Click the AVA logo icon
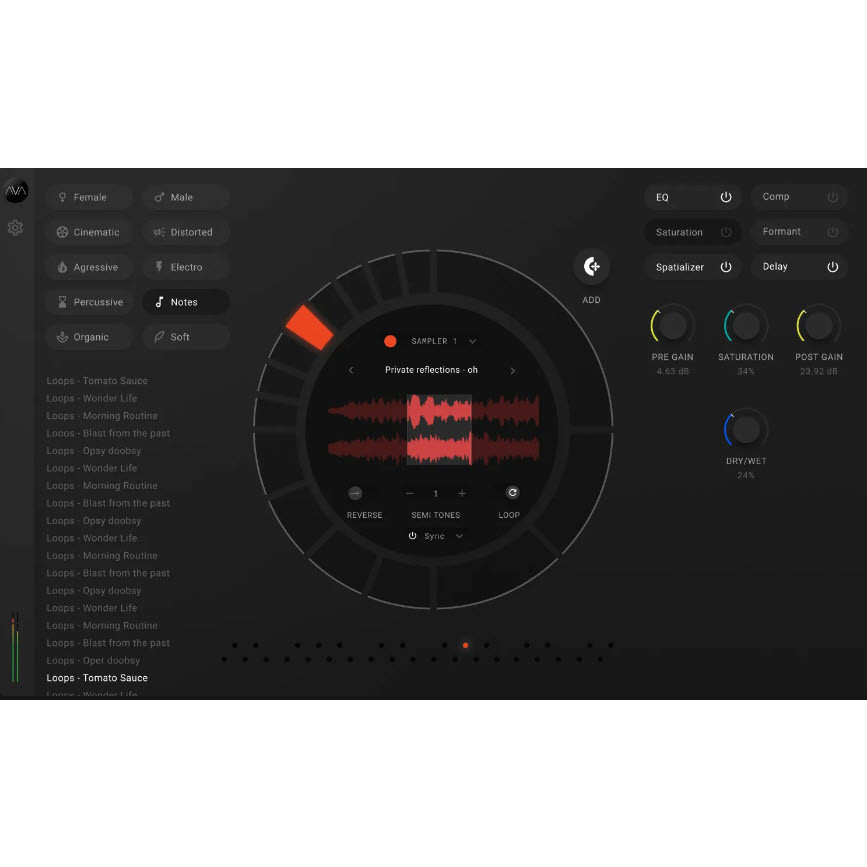The image size is (867, 867). pos(15,191)
